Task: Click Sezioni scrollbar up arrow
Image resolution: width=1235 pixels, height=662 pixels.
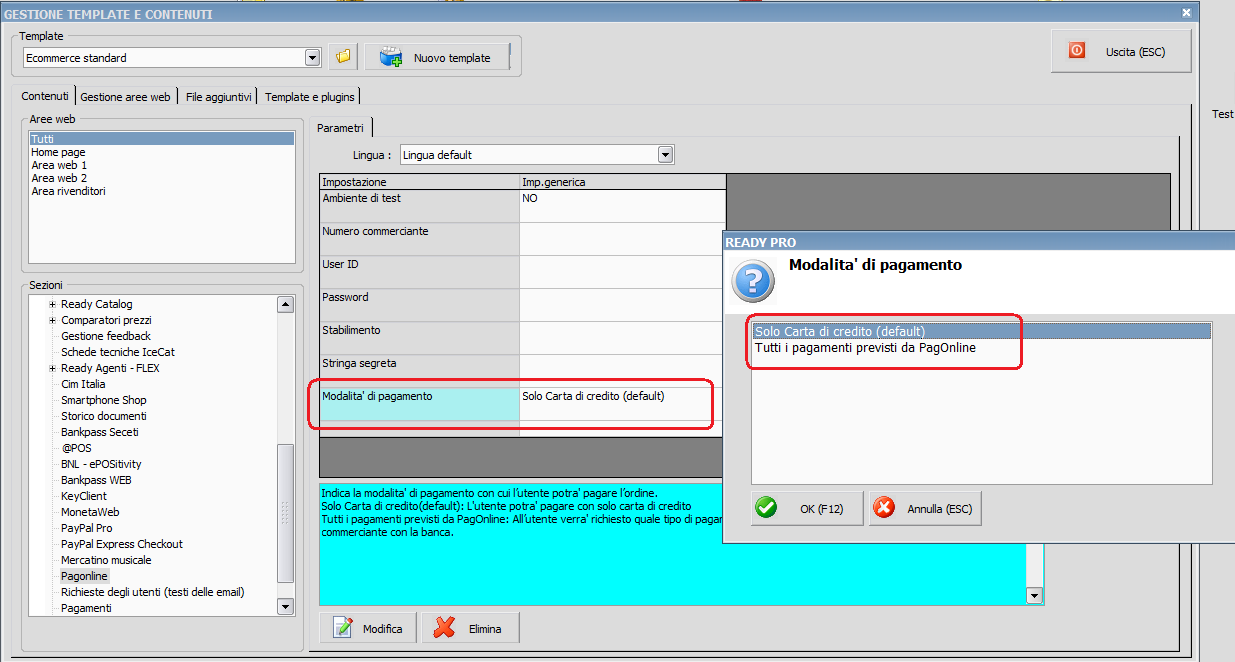Action: pos(285,304)
